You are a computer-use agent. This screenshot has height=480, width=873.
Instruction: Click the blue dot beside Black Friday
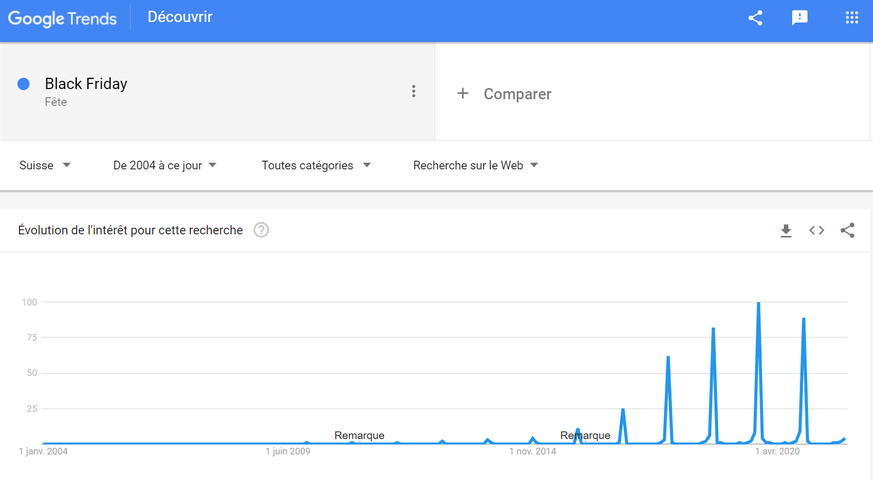coord(24,84)
